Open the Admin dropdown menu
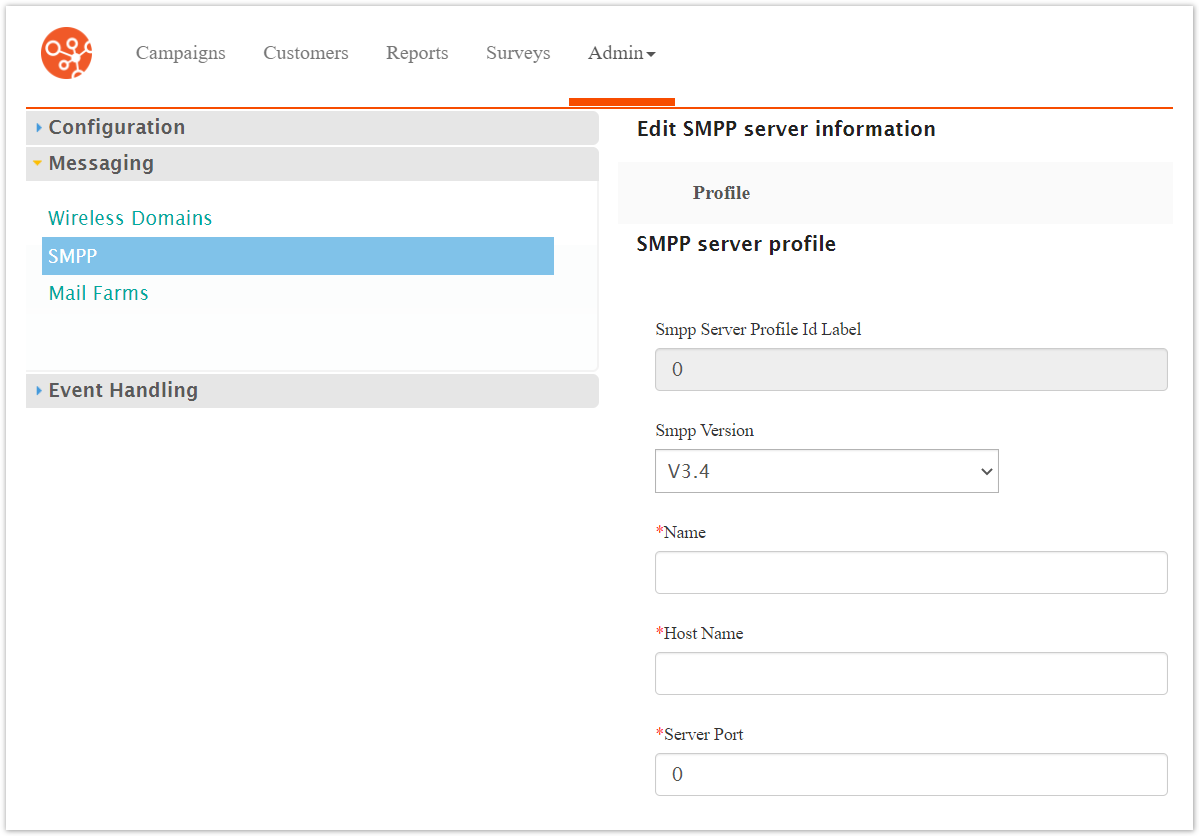1199x836 pixels. tap(621, 53)
